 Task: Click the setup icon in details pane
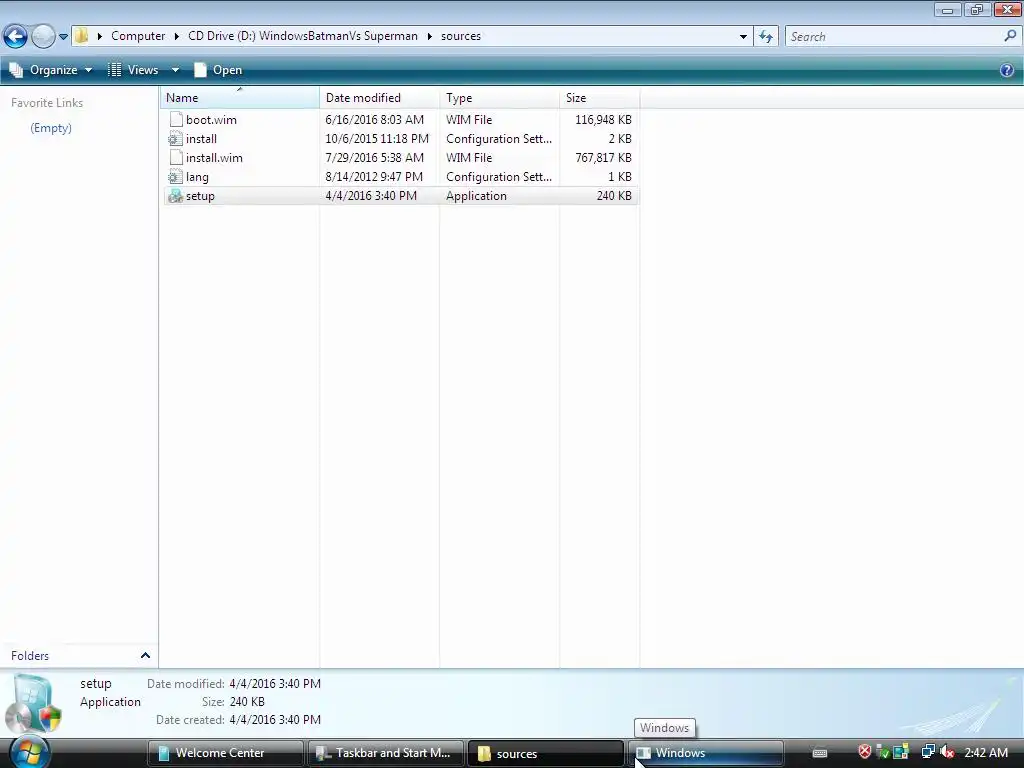(34, 703)
